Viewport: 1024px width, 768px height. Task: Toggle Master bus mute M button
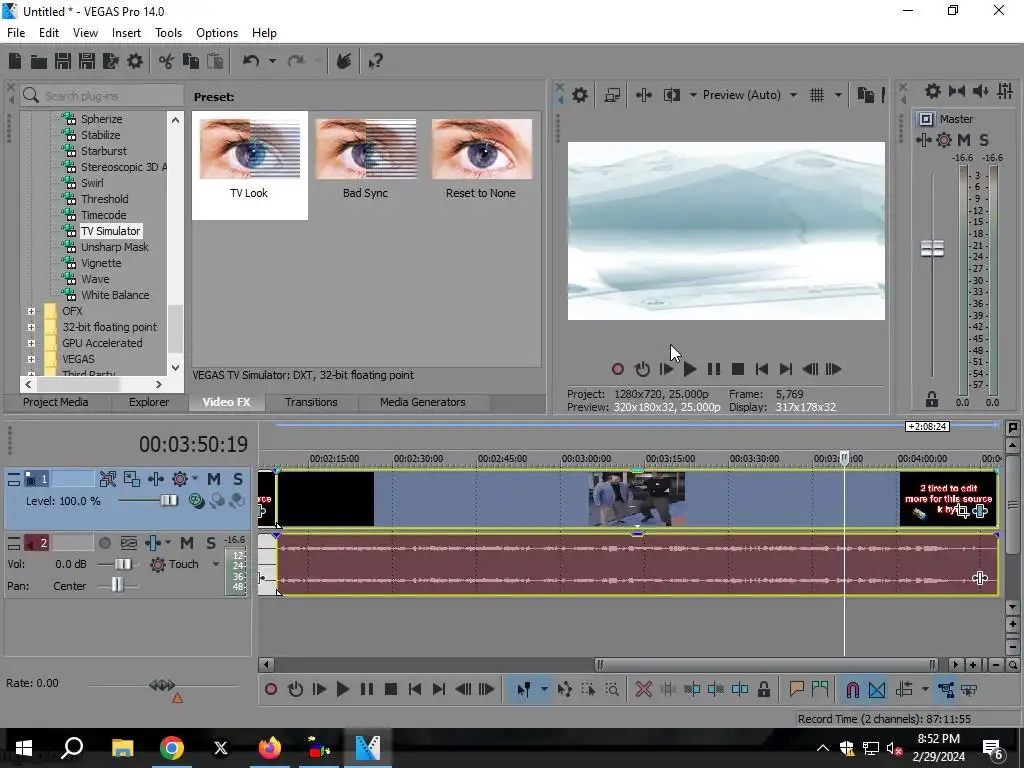964,140
